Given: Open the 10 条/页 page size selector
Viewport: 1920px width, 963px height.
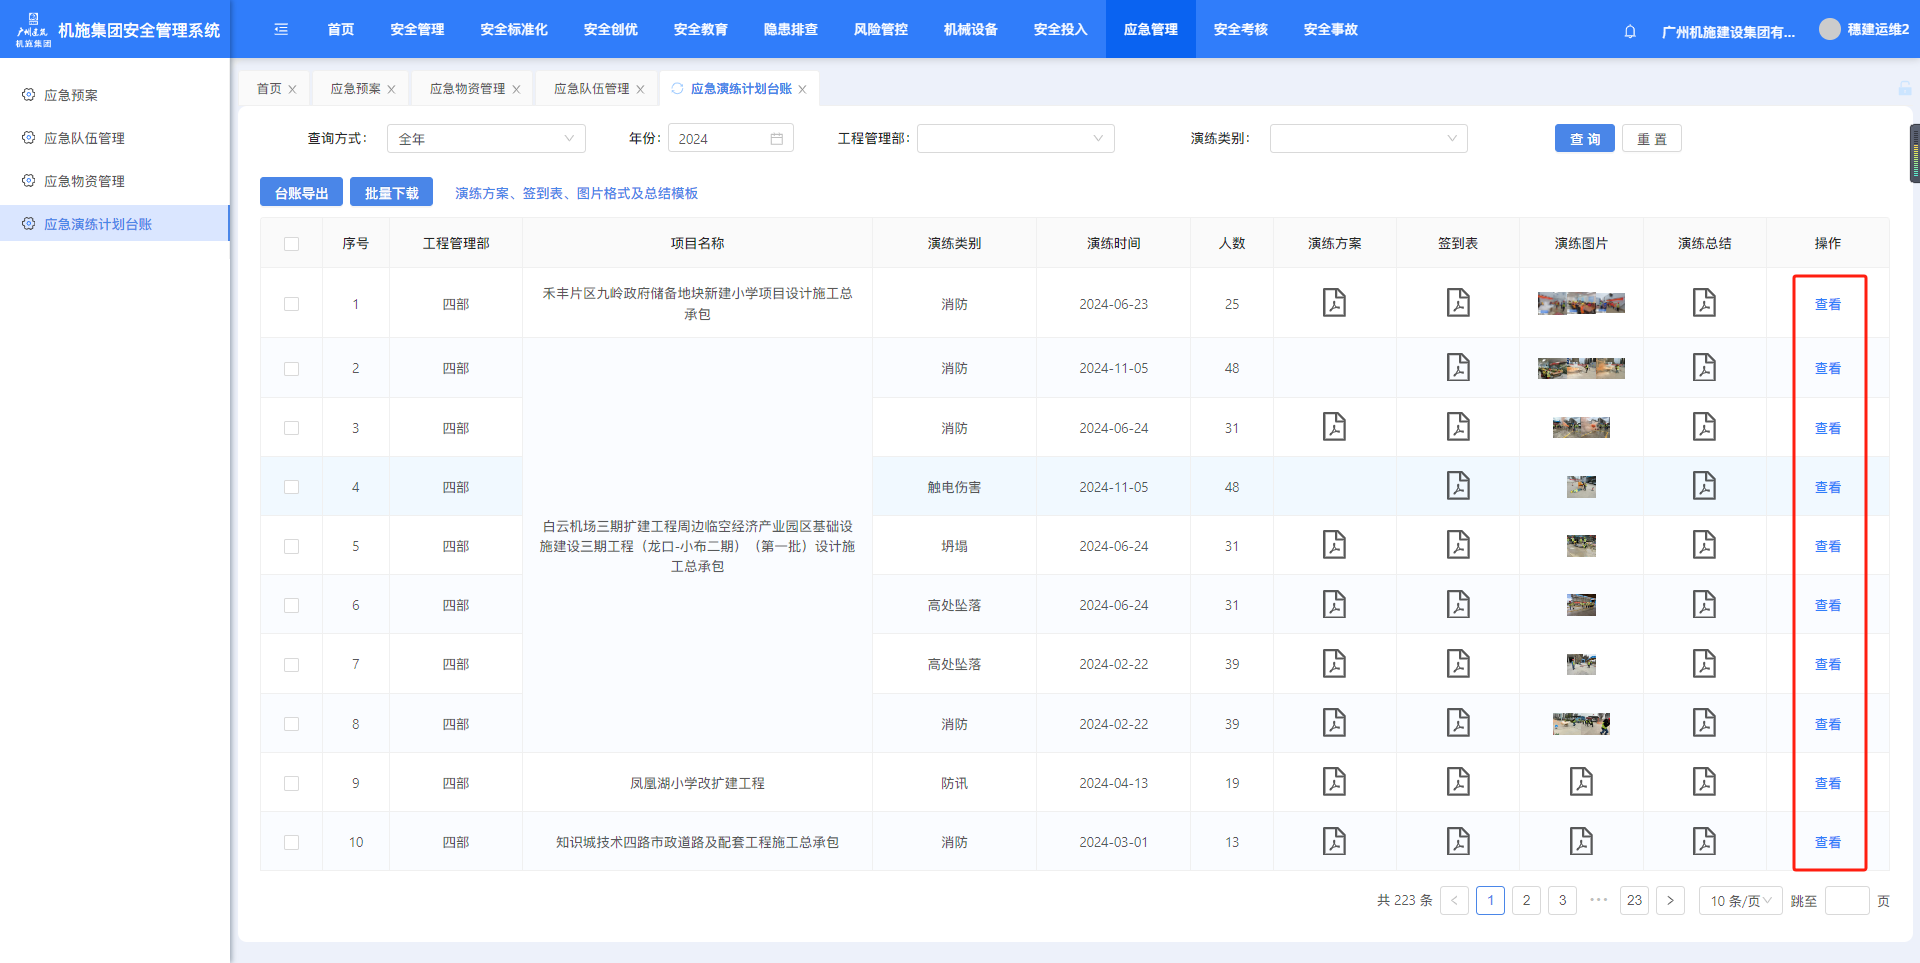Looking at the screenshot, I should (x=1740, y=901).
